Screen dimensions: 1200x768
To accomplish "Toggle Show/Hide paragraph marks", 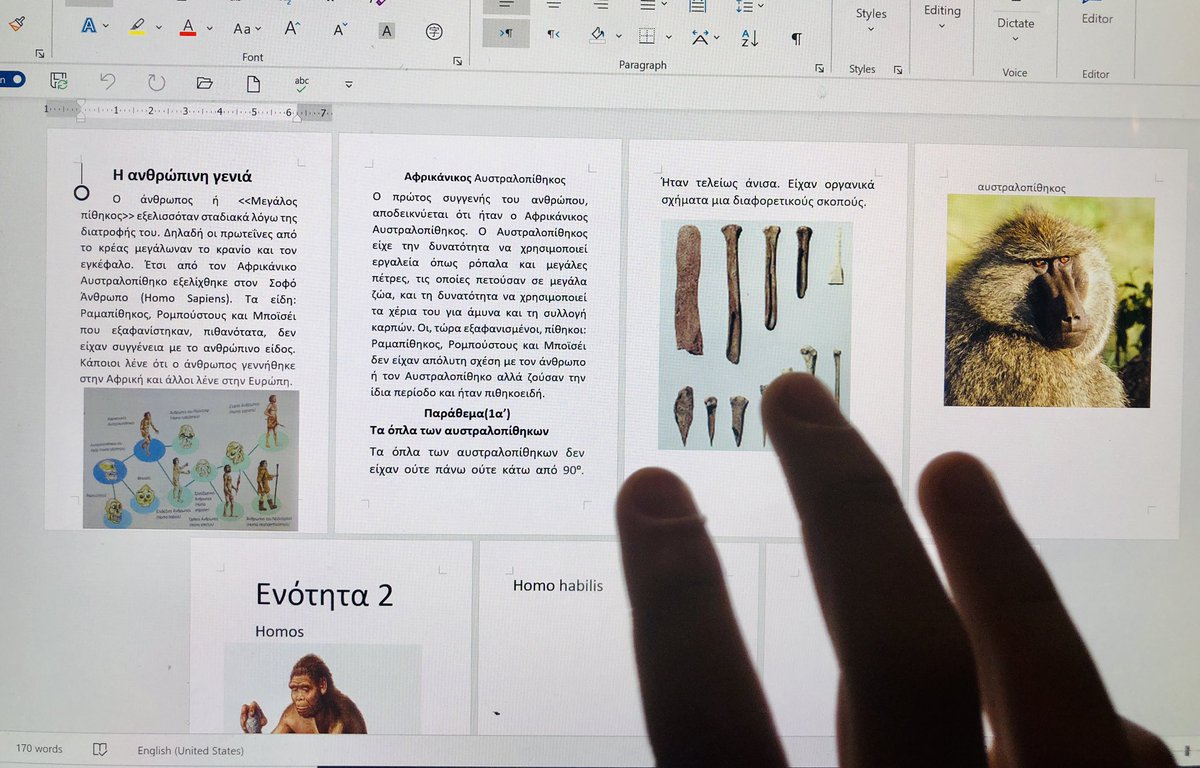I will click(x=797, y=39).
